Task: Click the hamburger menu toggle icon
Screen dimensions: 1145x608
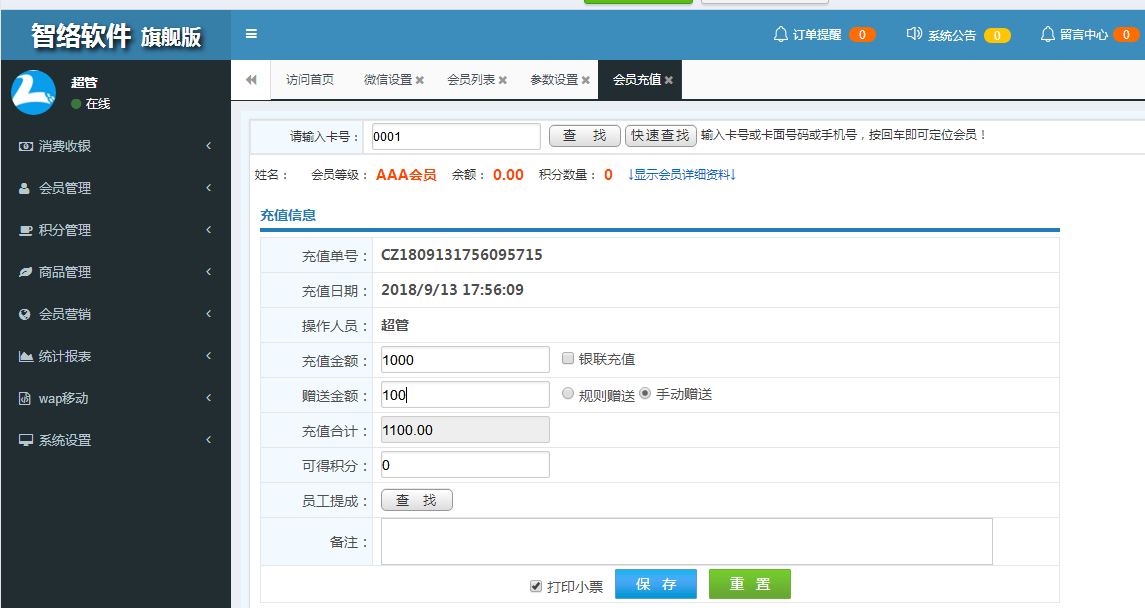Action: pos(251,34)
